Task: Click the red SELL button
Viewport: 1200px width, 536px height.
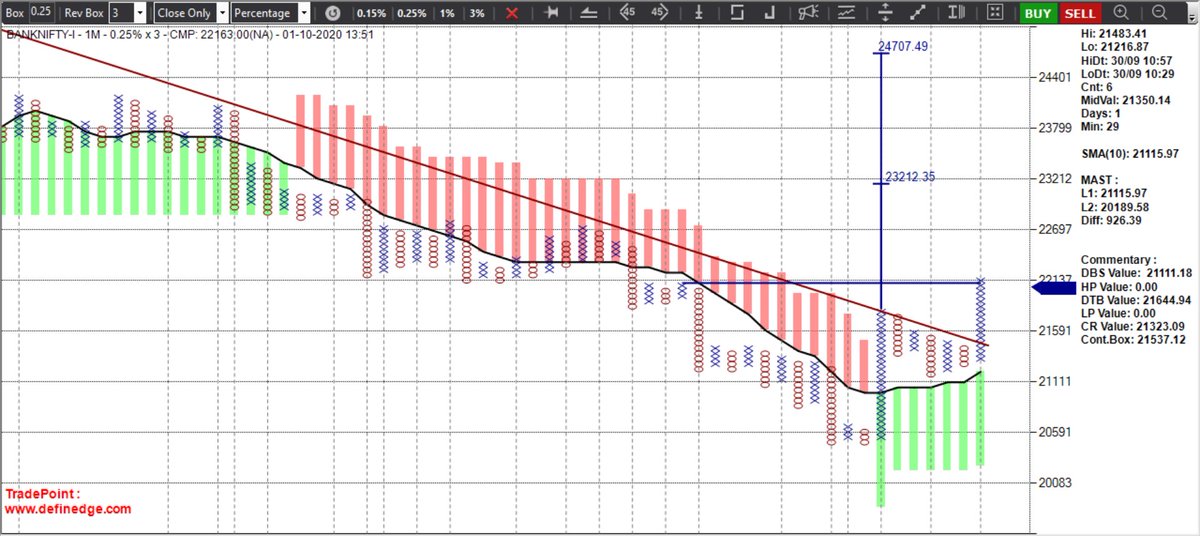Action: click(x=1079, y=13)
